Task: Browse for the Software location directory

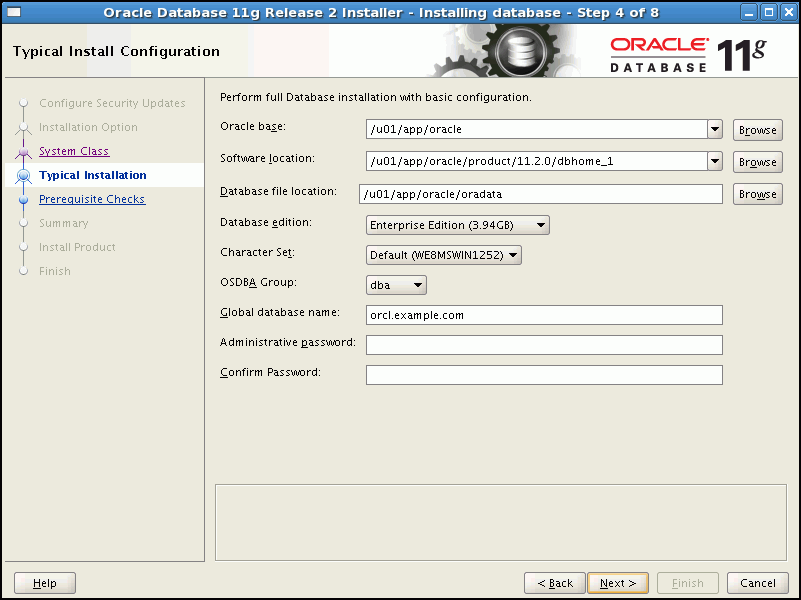Action: [757, 162]
